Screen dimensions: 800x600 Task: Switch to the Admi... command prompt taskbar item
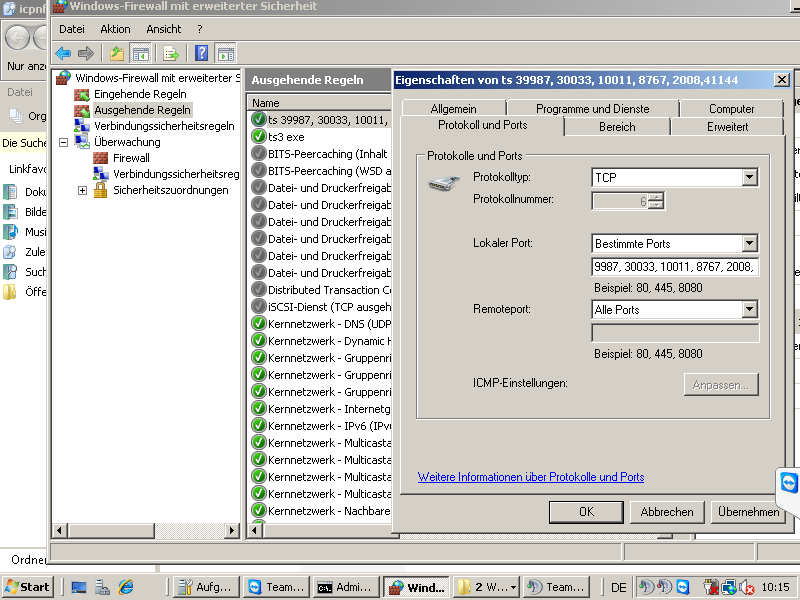click(x=346, y=587)
